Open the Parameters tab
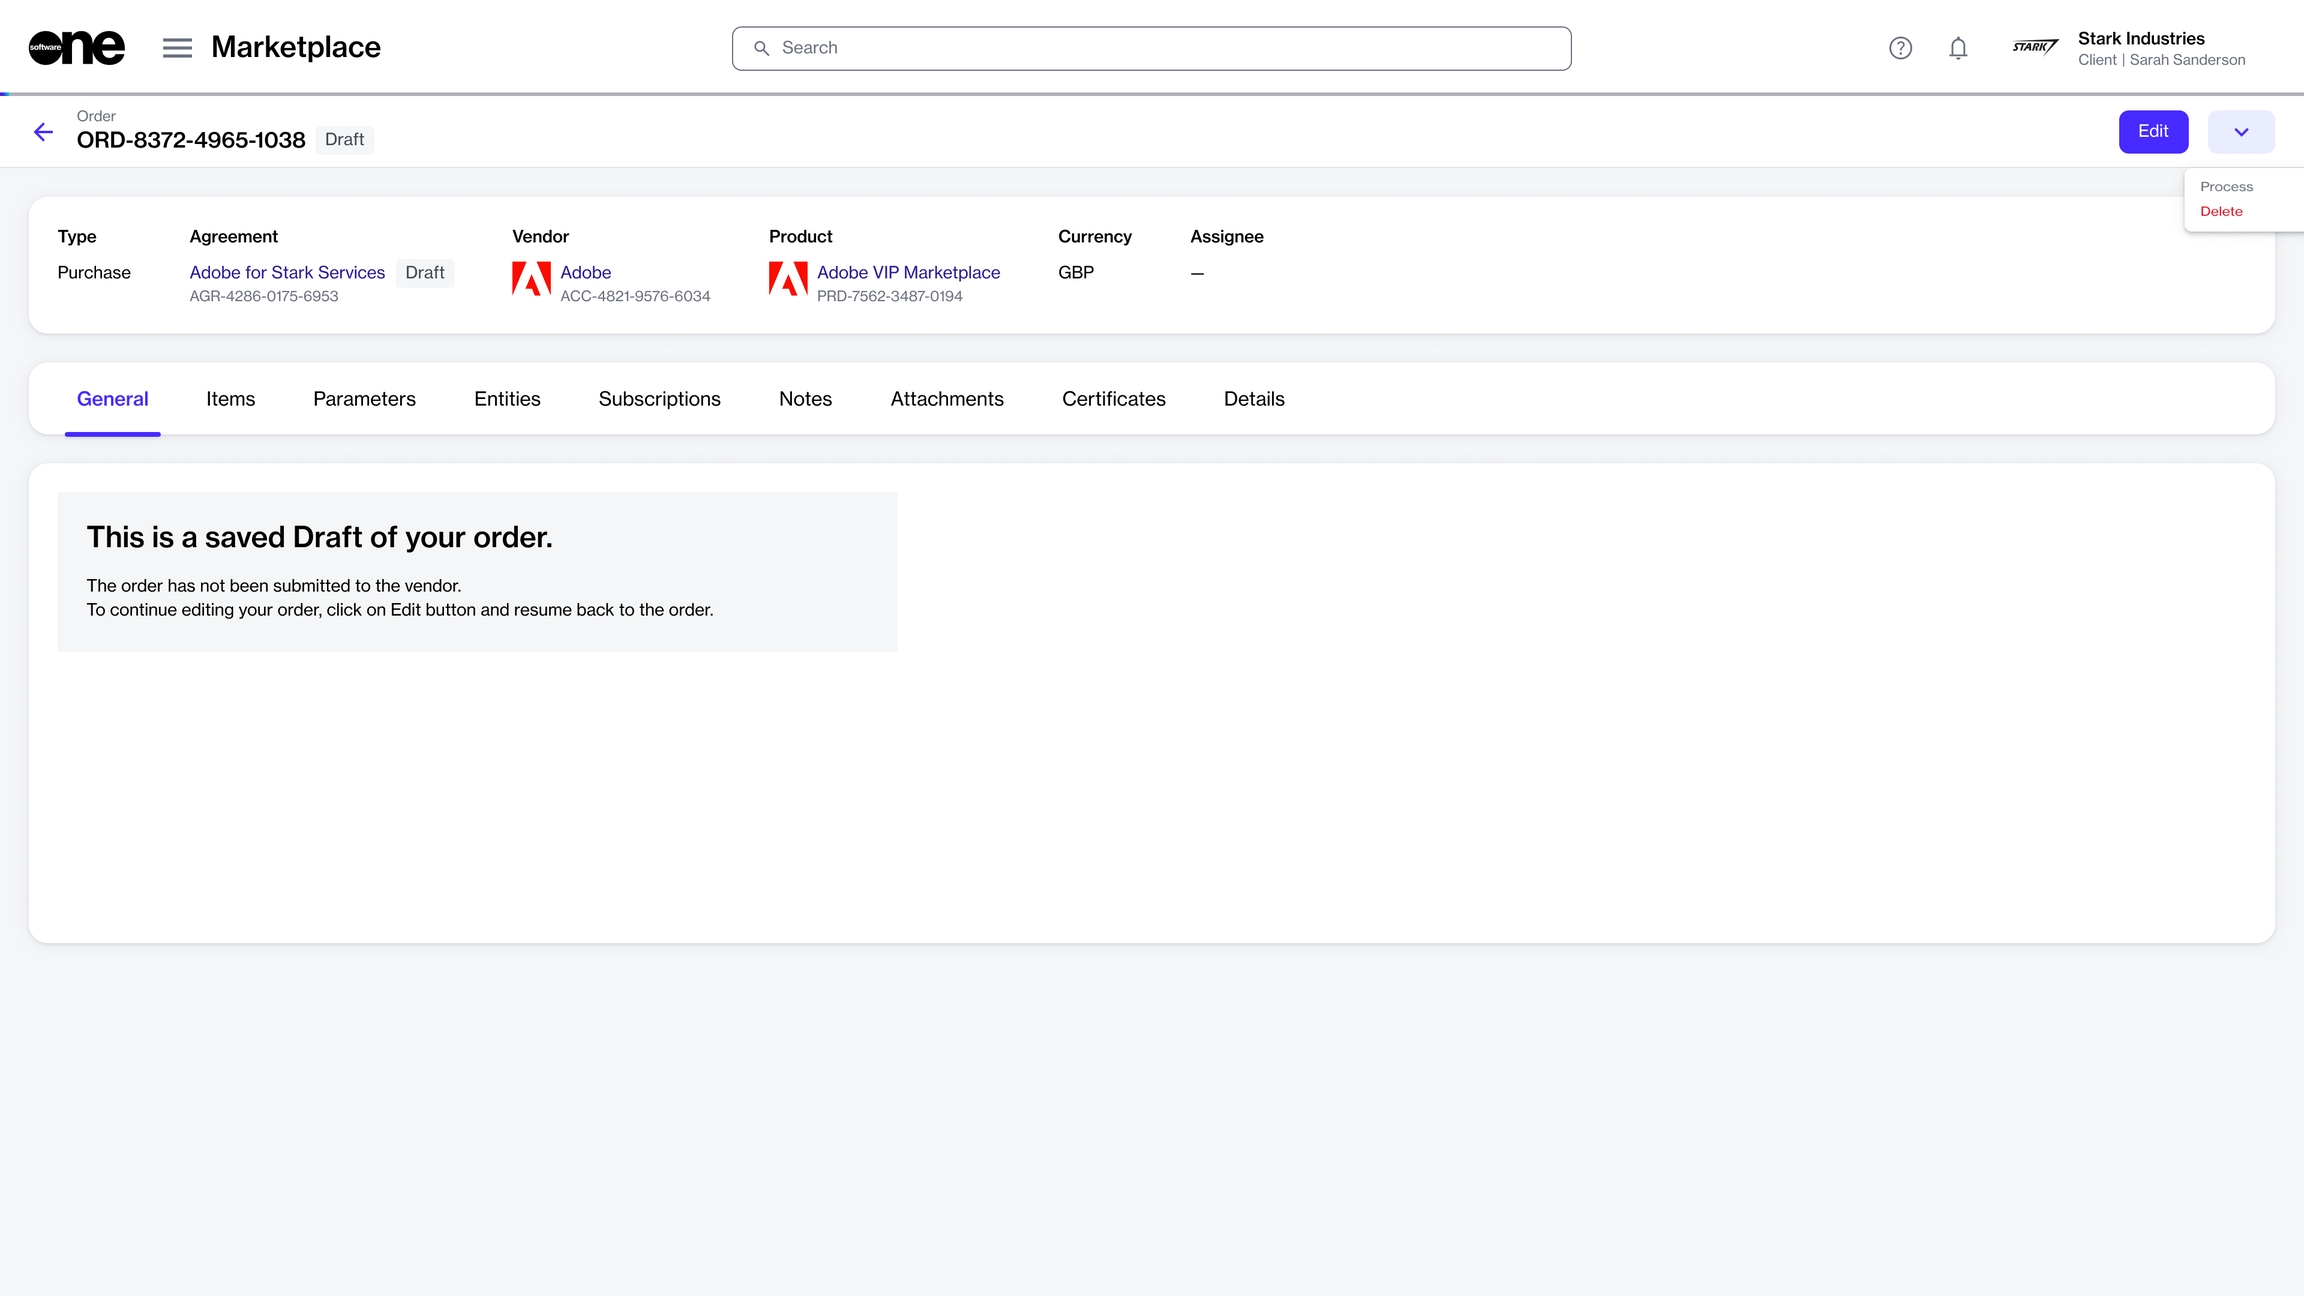This screenshot has height=1296, width=2304. tap(364, 399)
